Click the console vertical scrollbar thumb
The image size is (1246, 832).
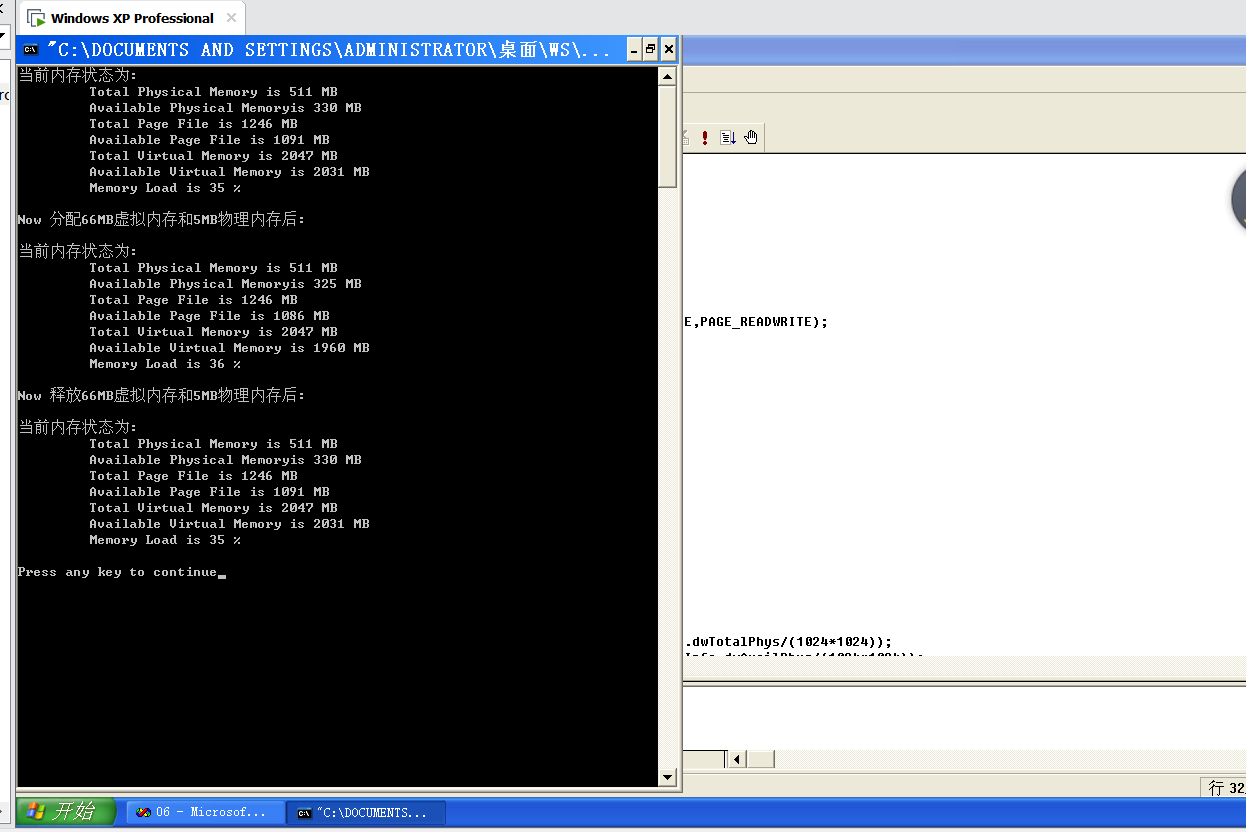(668, 136)
